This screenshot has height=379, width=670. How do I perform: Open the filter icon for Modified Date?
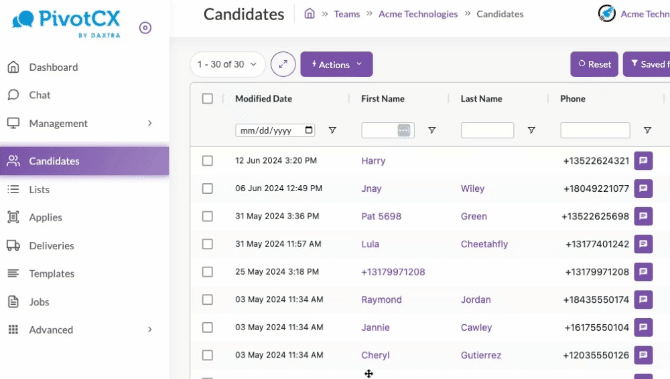[332, 130]
